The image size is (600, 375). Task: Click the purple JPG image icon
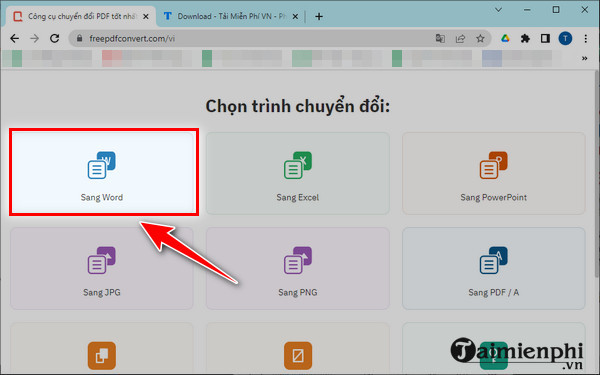tap(101, 260)
